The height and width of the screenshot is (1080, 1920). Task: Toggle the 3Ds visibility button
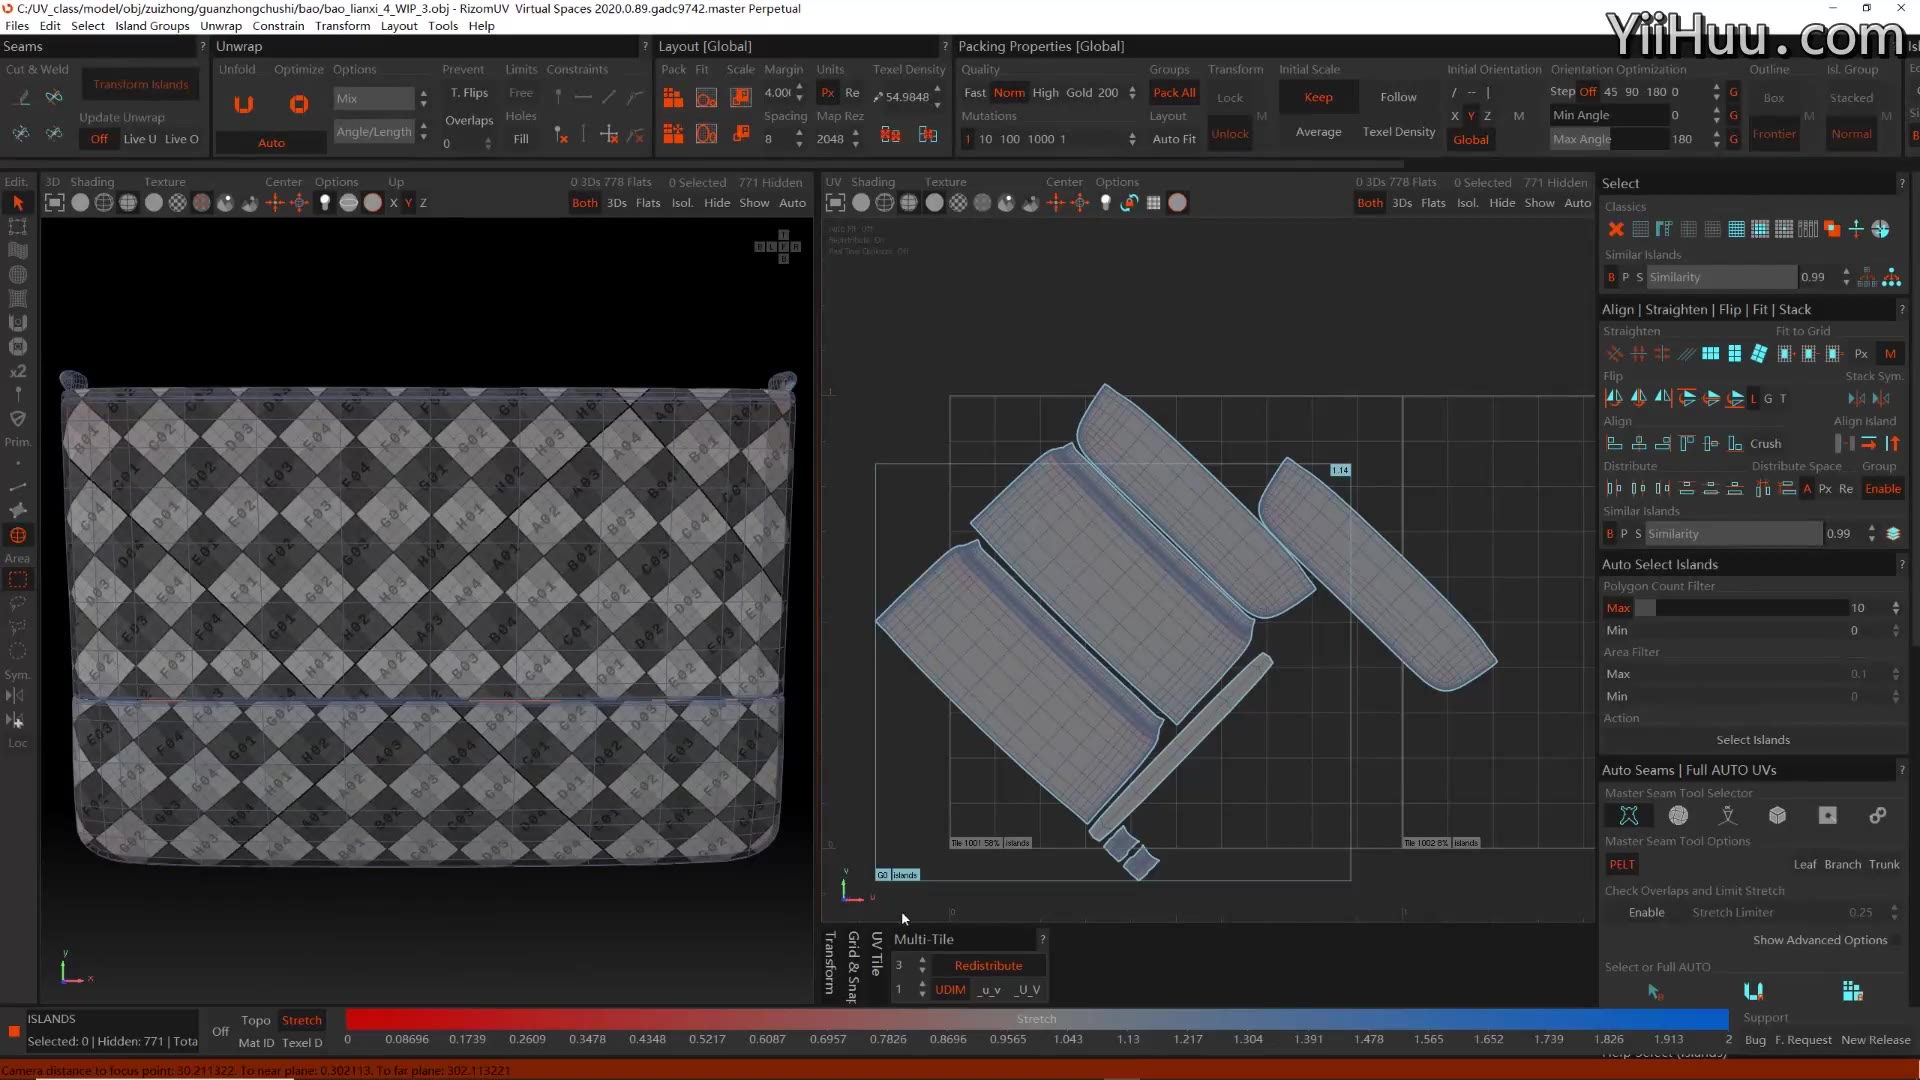click(616, 203)
